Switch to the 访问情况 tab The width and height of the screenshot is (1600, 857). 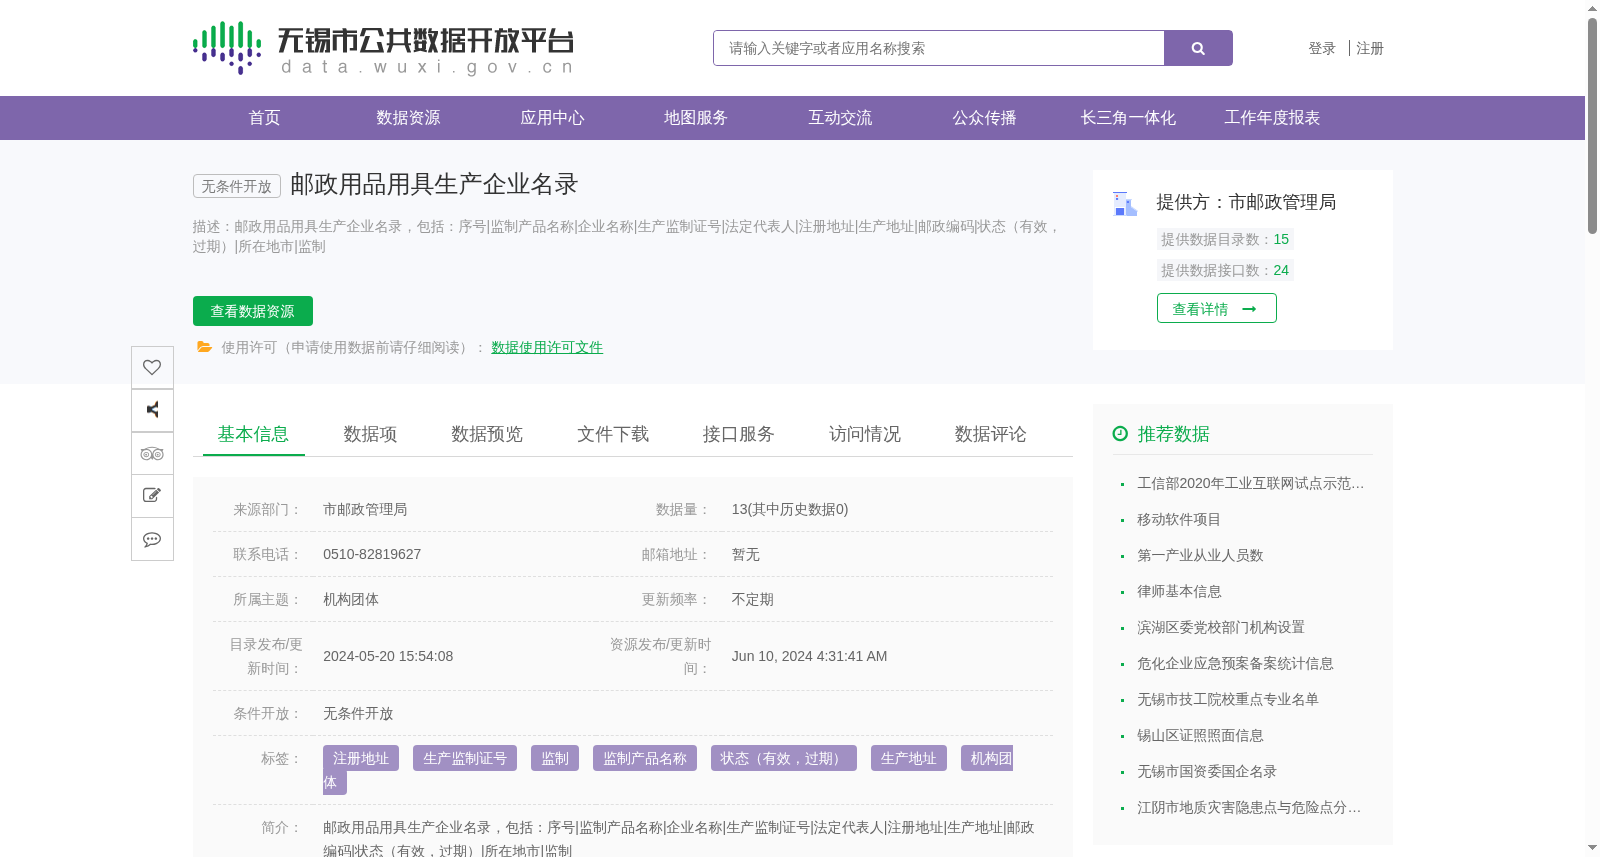865,434
